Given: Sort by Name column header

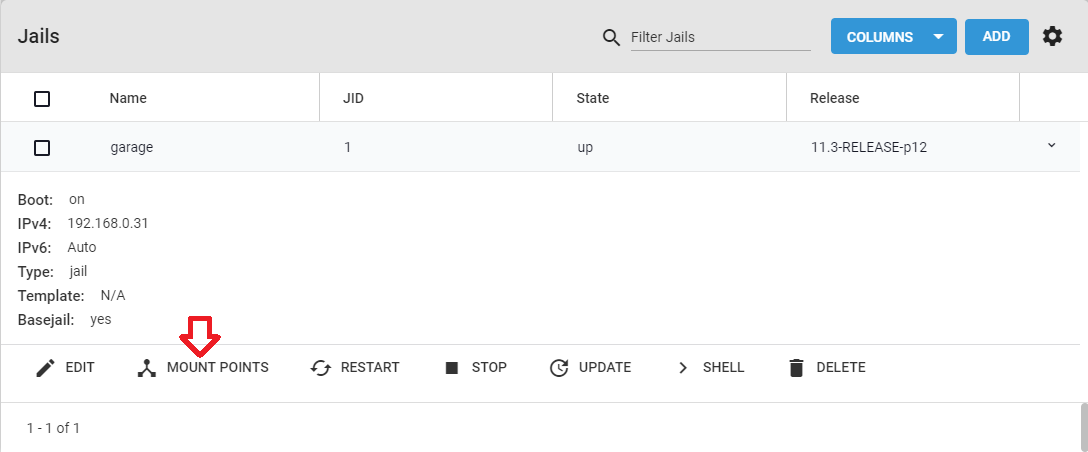Looking at the screenshot, I should coord(128,99).
